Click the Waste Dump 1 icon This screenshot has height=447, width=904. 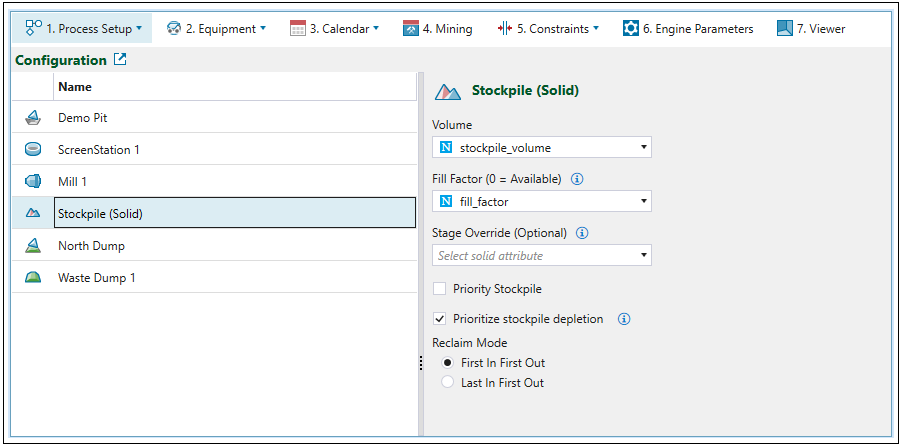pos(33,277)
